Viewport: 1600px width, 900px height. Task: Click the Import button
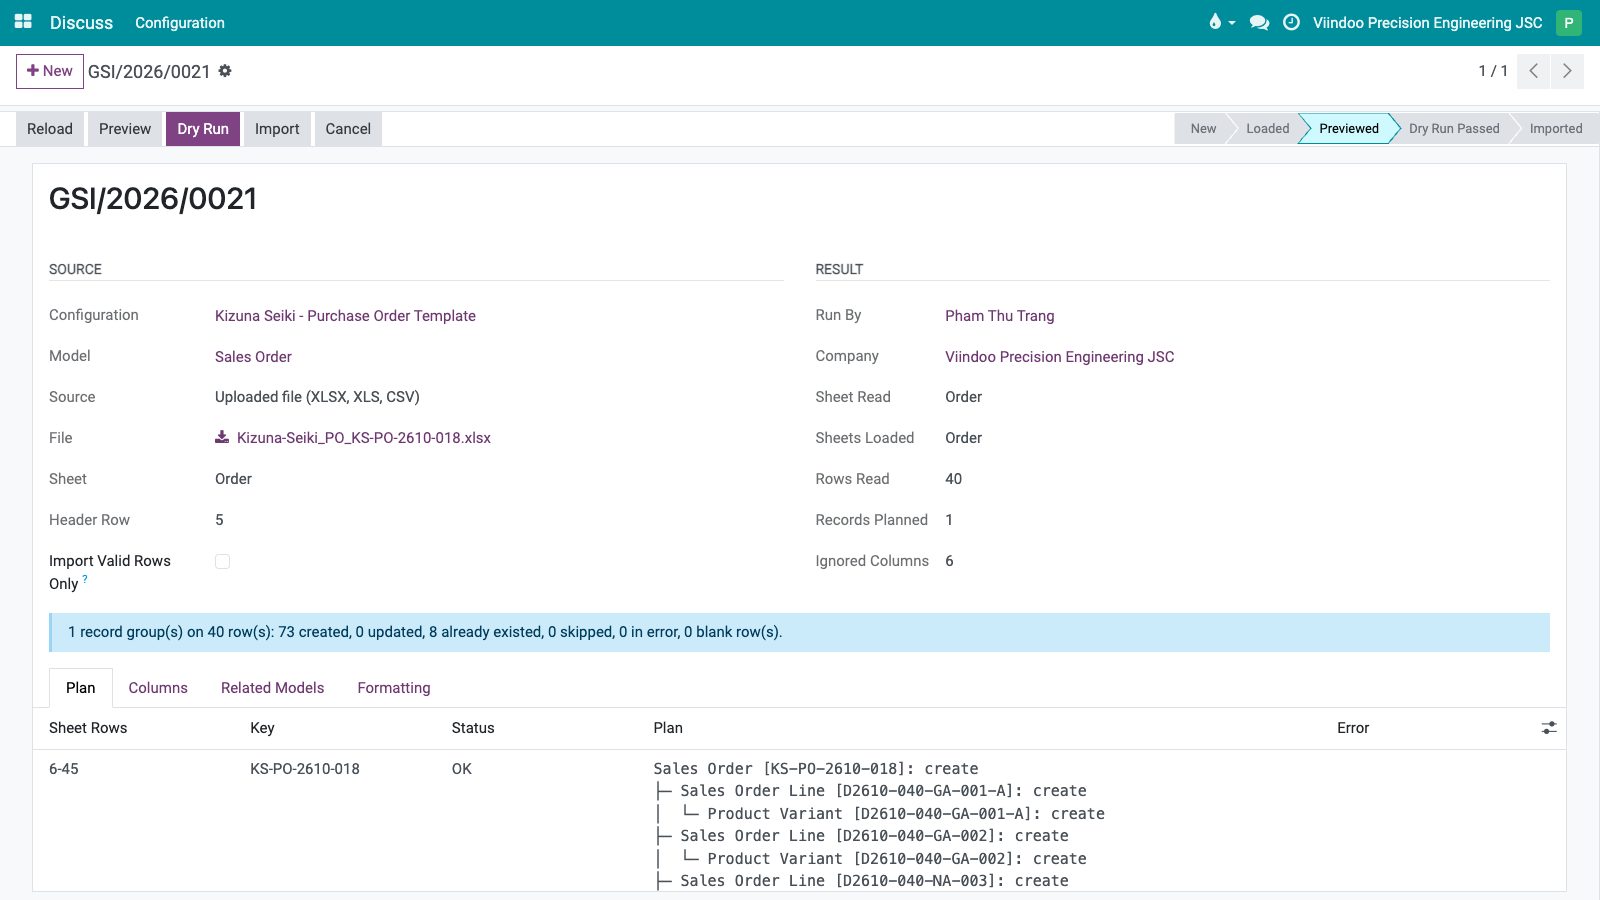(x=277, y=129)
